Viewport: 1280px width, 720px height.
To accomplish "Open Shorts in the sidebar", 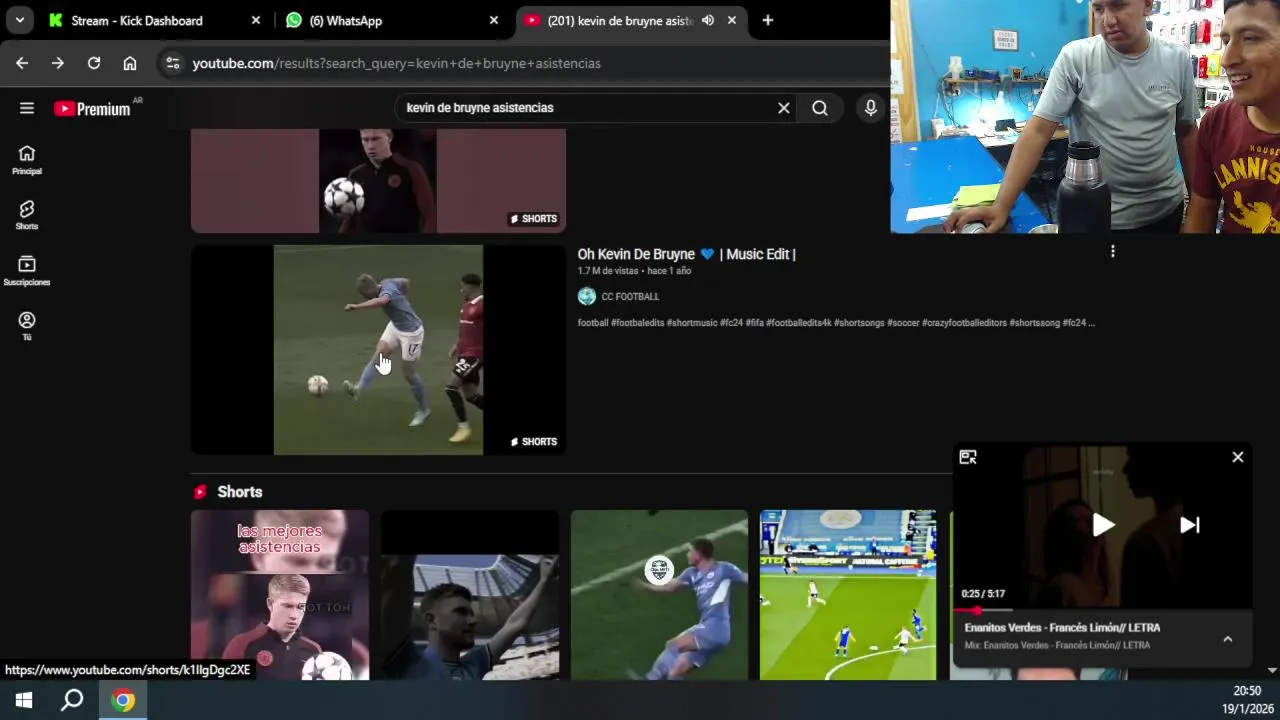I will [x=27, y=215].
